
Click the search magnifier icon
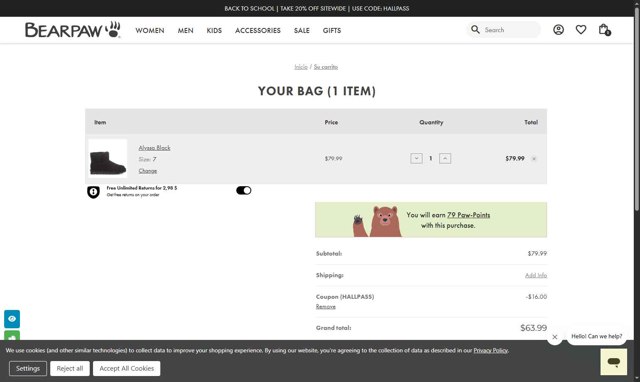click(x=475, y=29)
